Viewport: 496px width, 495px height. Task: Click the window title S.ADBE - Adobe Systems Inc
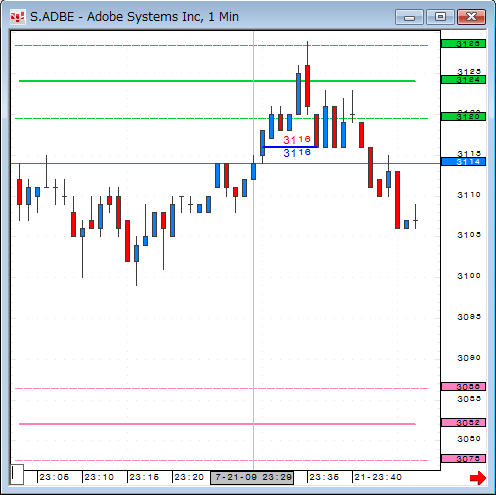tap(134, 17)
